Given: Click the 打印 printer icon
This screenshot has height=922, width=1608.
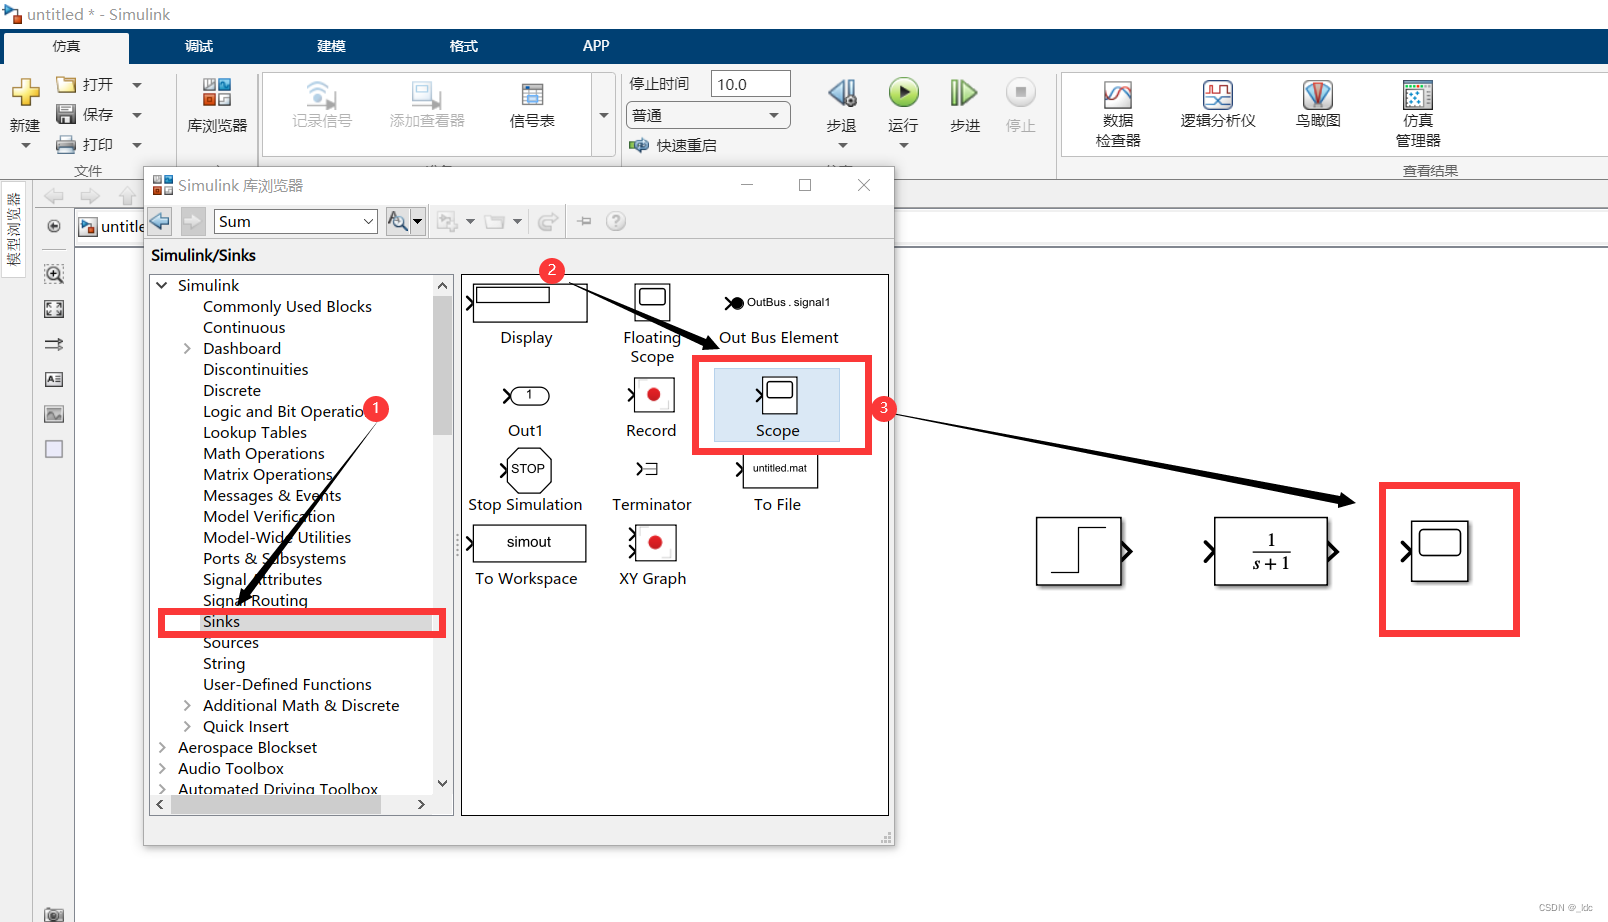Looking at the screenshot, I should (x=66, y=144).
